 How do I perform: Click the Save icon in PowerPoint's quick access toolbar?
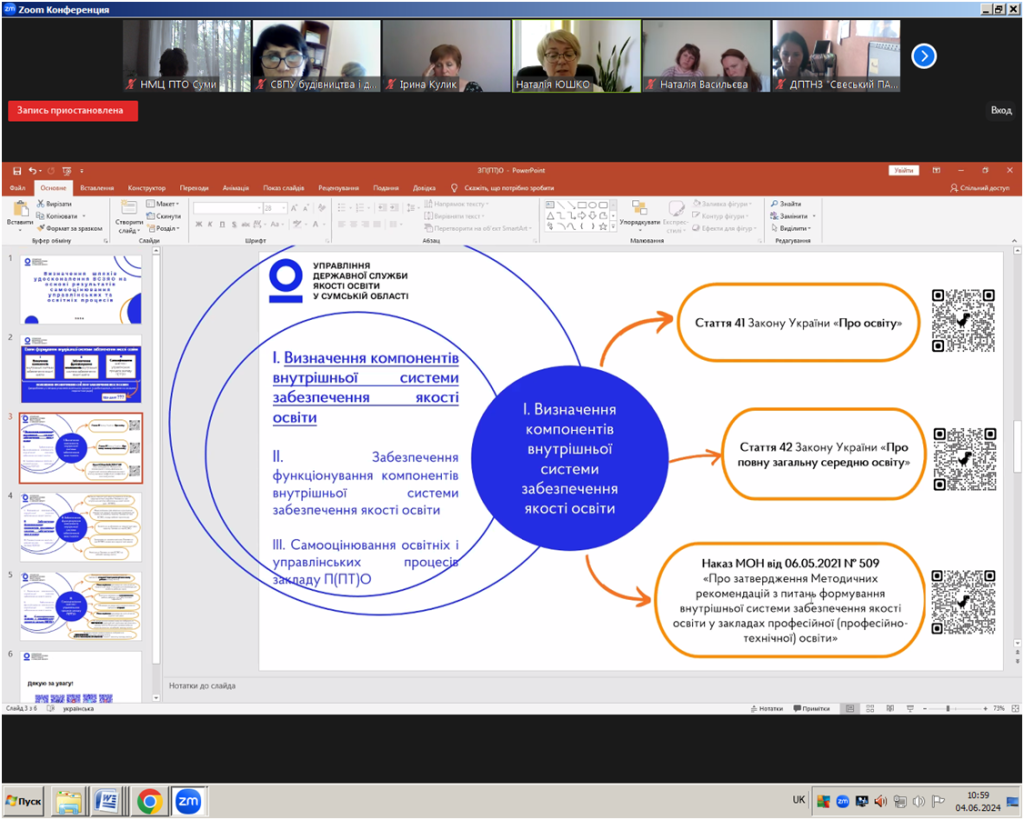click(17, 171)
